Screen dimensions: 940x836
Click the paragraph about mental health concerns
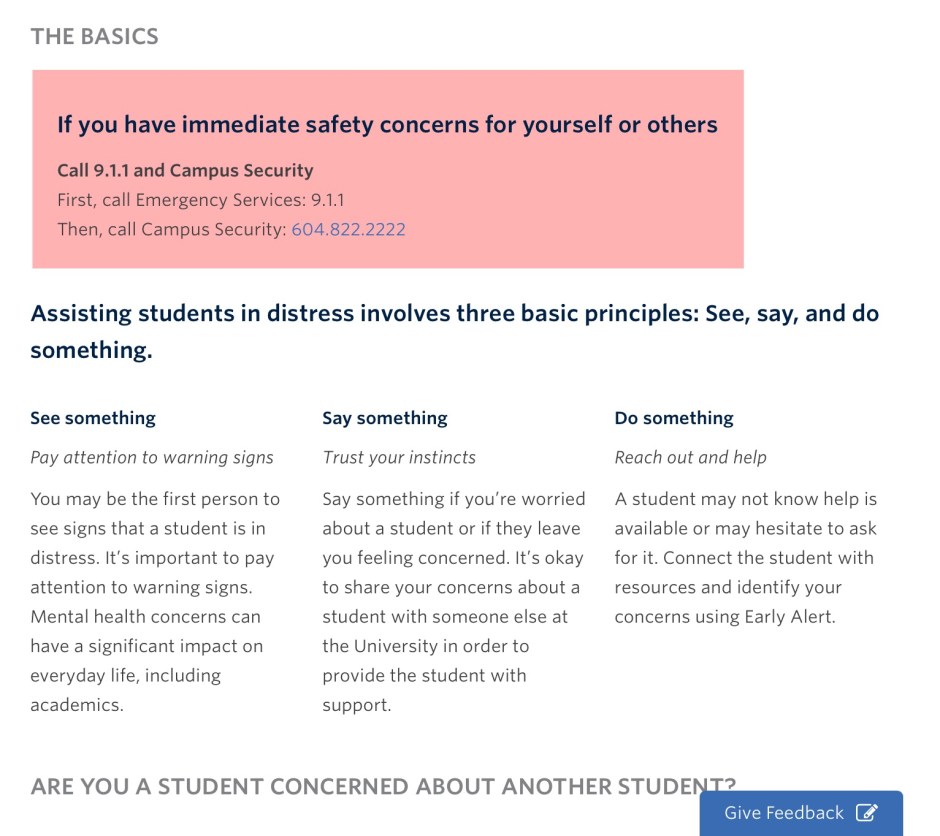pos(155,601)
